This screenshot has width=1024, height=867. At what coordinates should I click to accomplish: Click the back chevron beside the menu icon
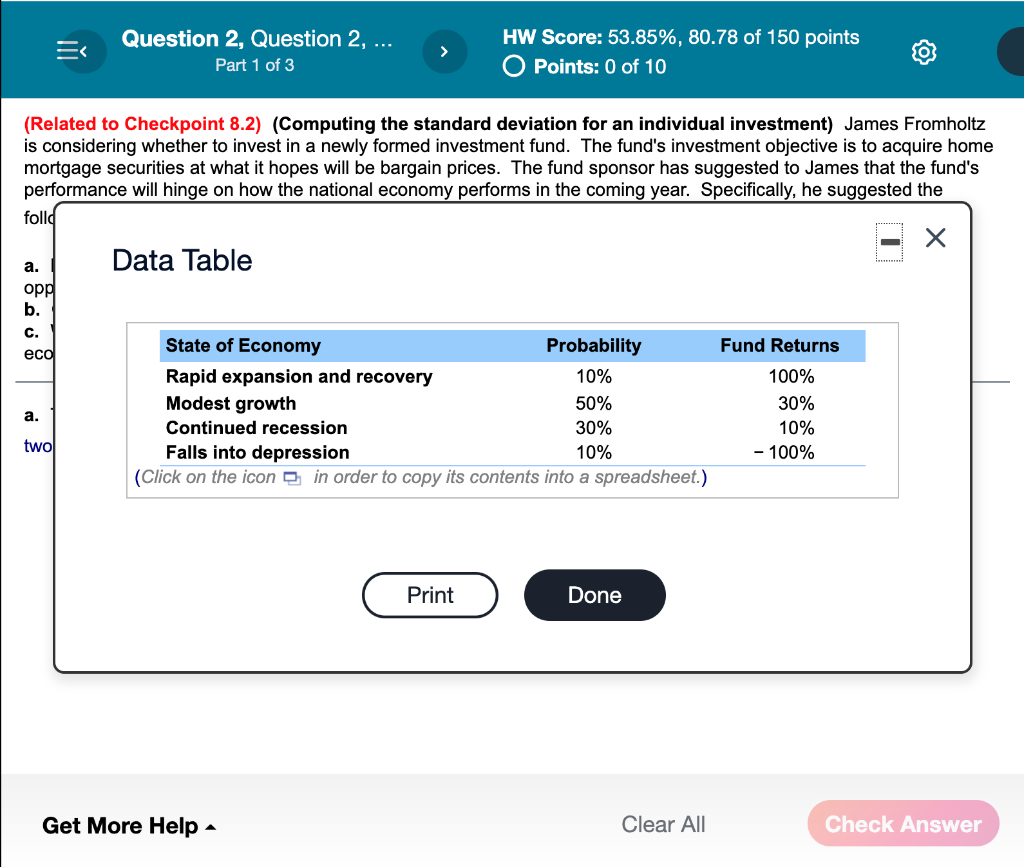(85, 51)
